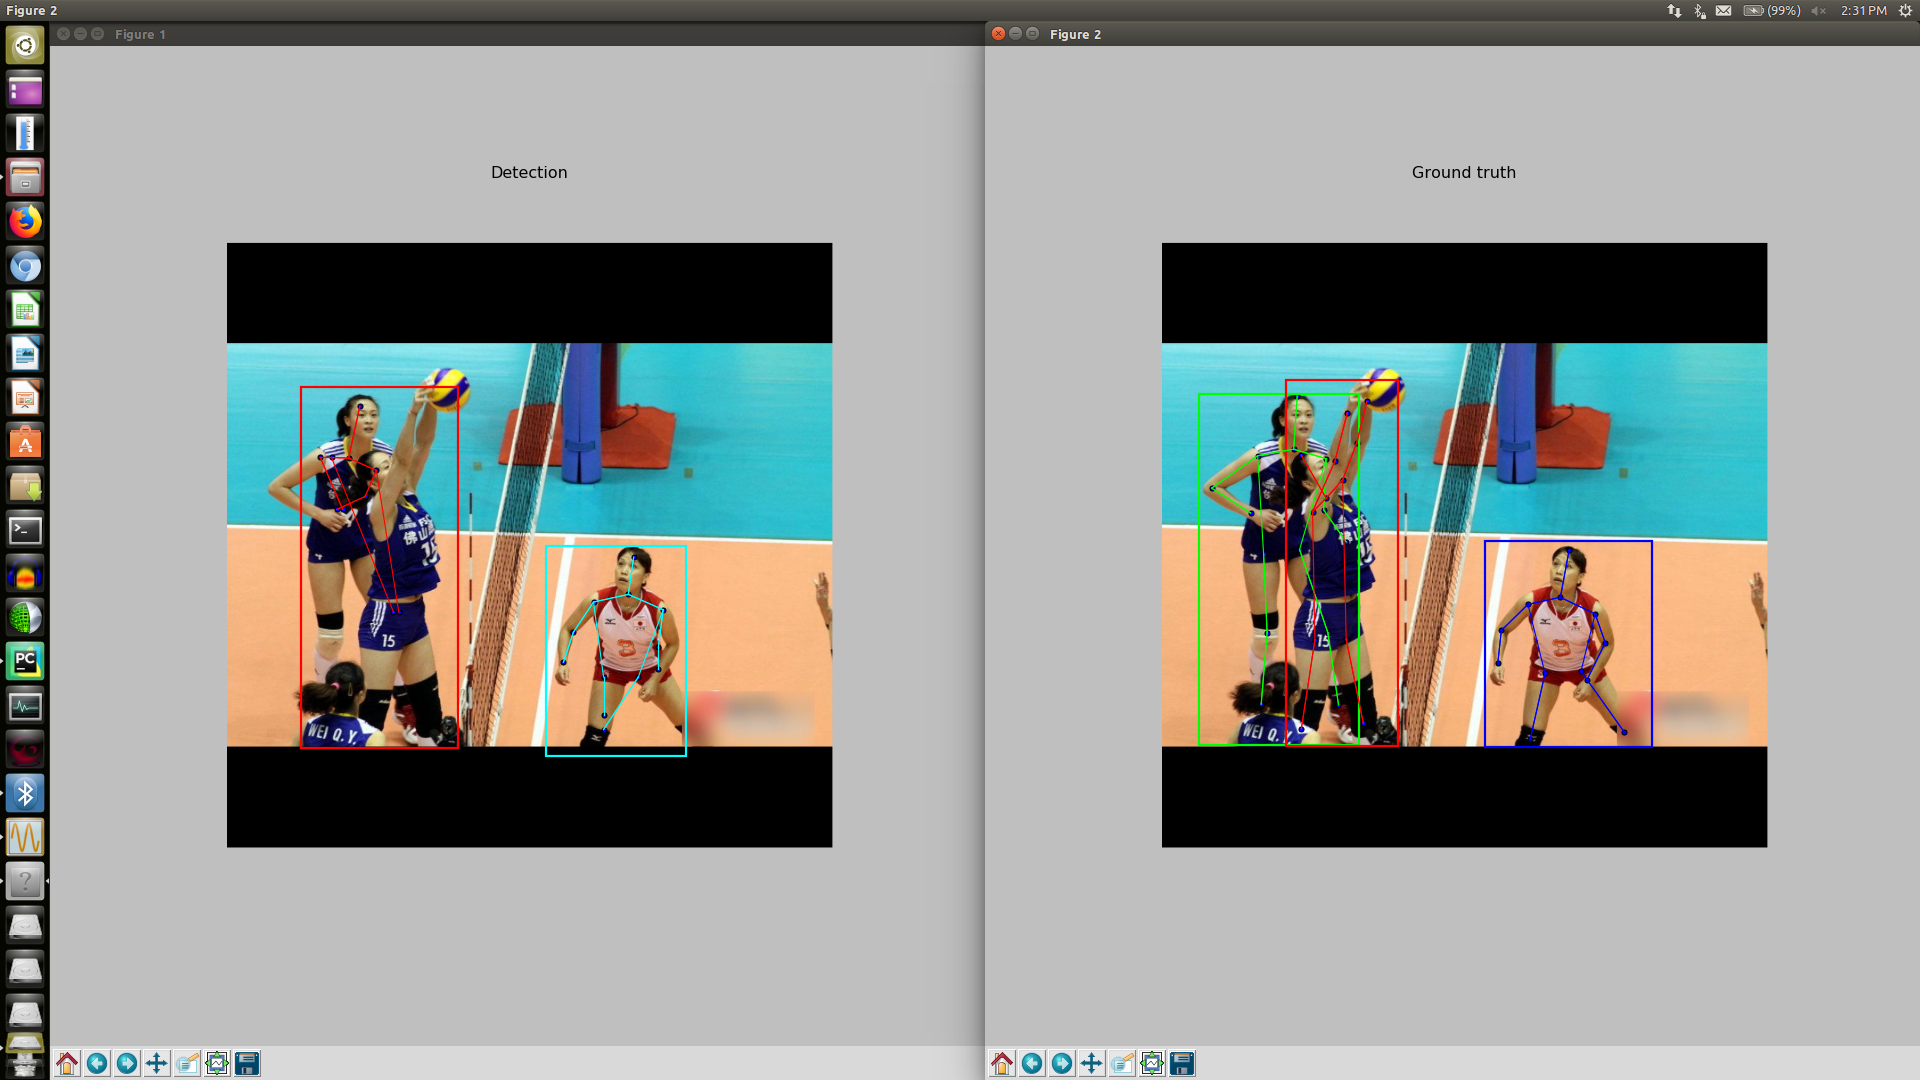Image resolution: width=1920 pixels, height=1080 pixels.
Task: Toggle Zoom-to-rectangle tool in Figure 1 toolbar
Action: click(x=187, y=1063)
